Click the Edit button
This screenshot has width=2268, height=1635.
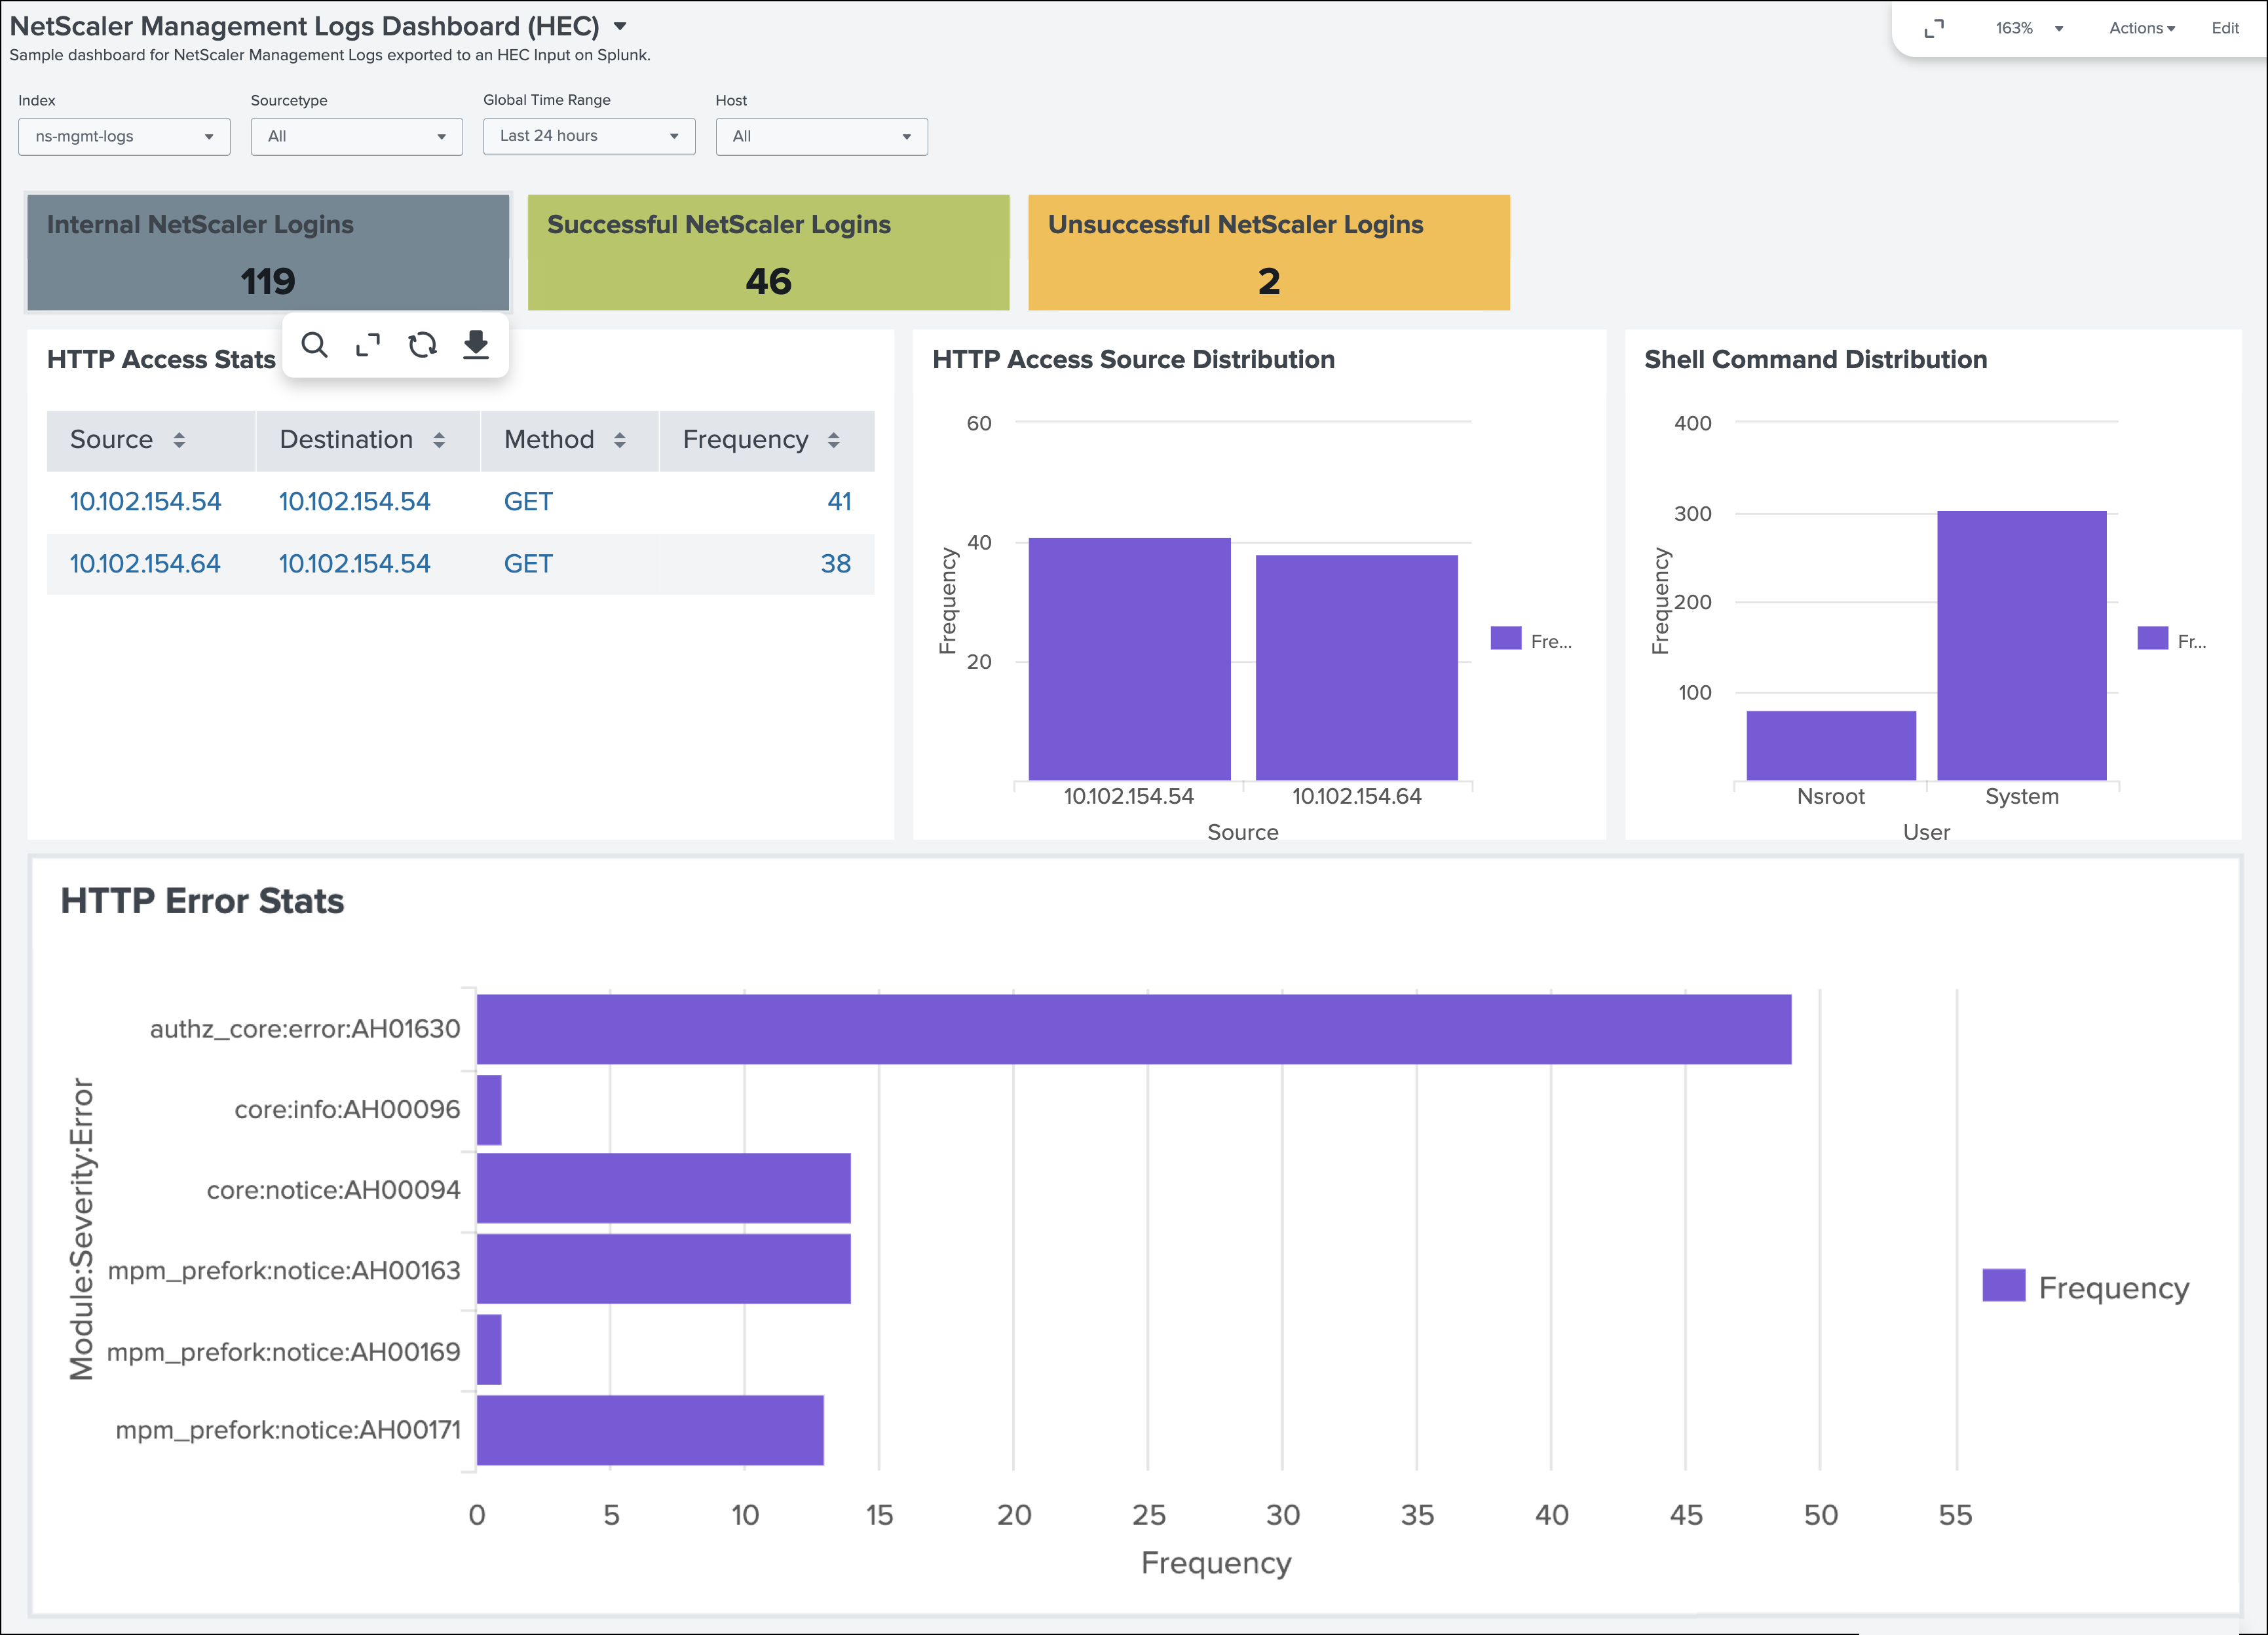pos(2224,28)
